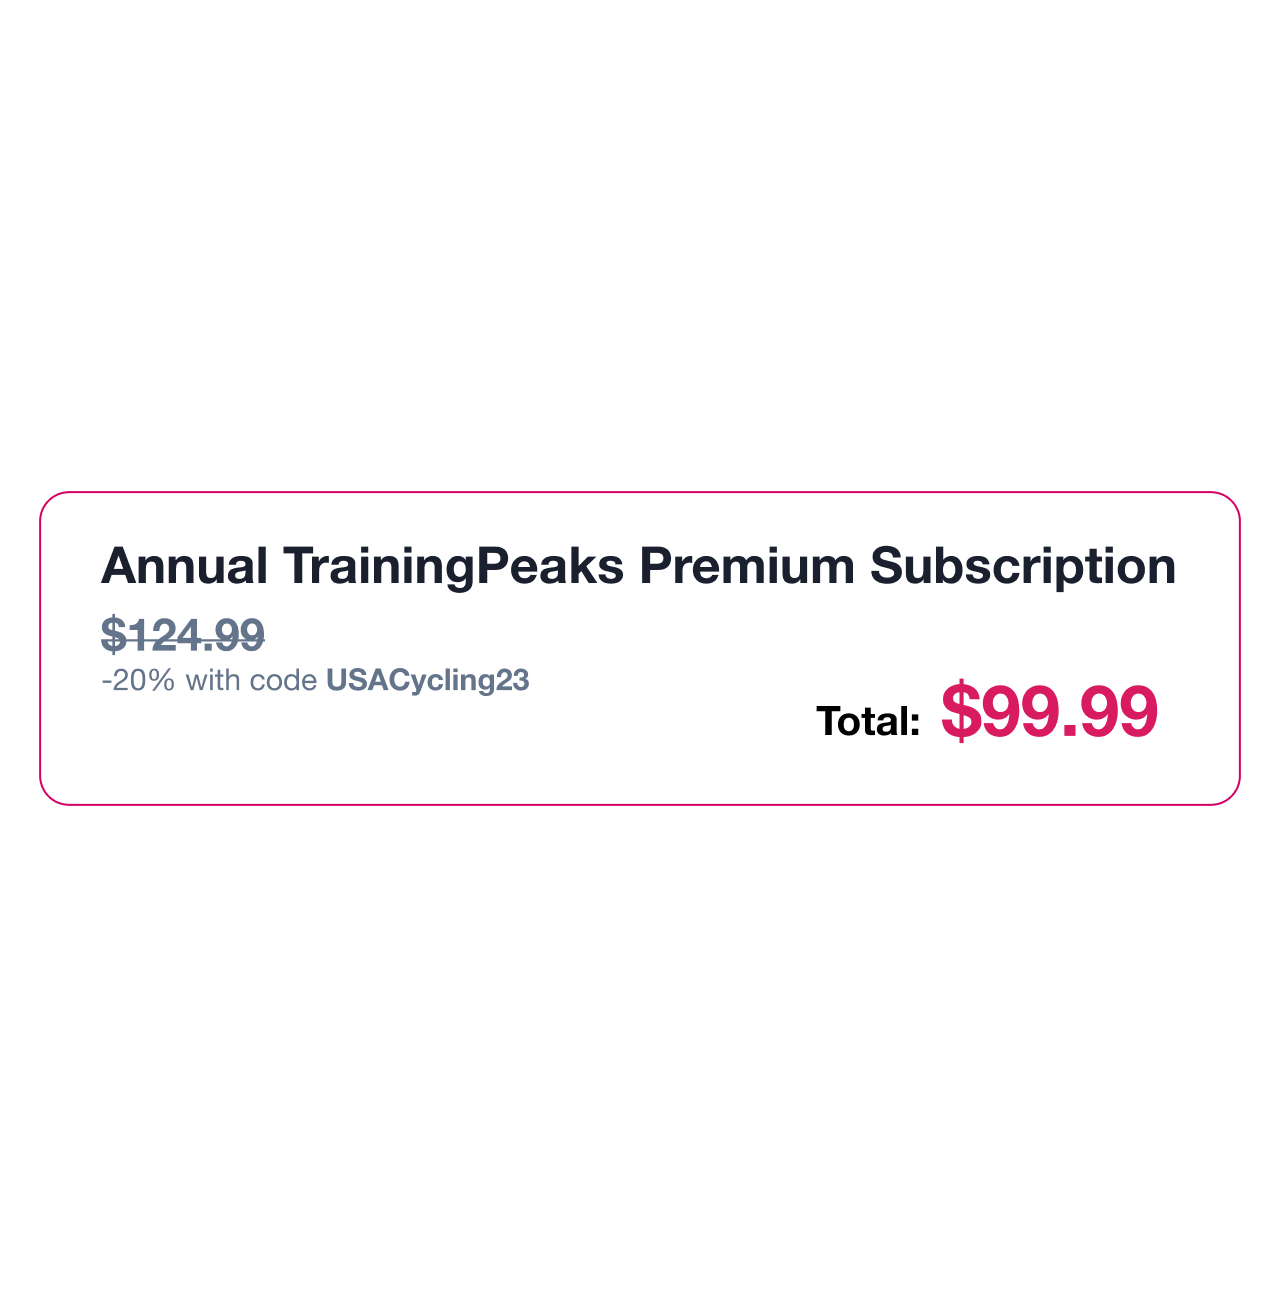
Task: Click the pink rounded border of the card
Action: 640,492
